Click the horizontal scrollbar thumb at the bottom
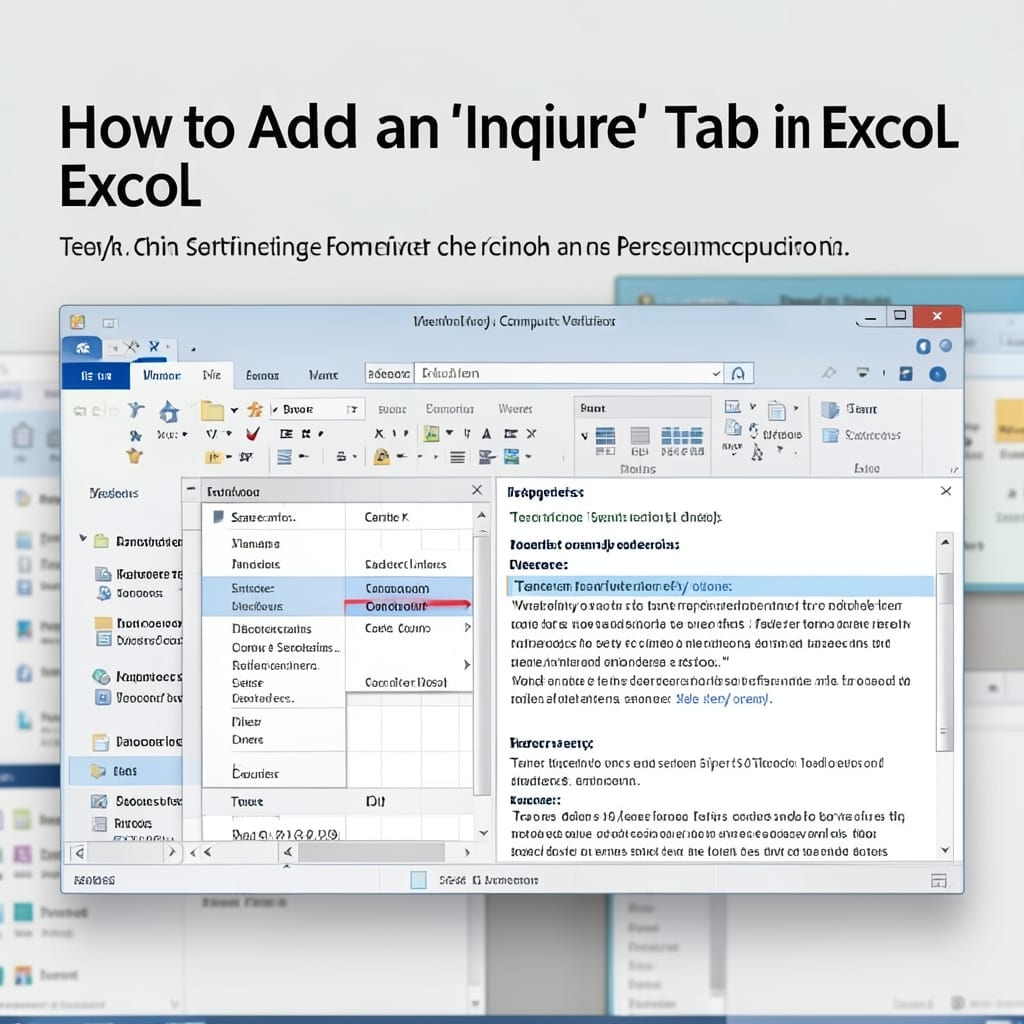Screen dimensions: 1024x1024 click(371, 852)
